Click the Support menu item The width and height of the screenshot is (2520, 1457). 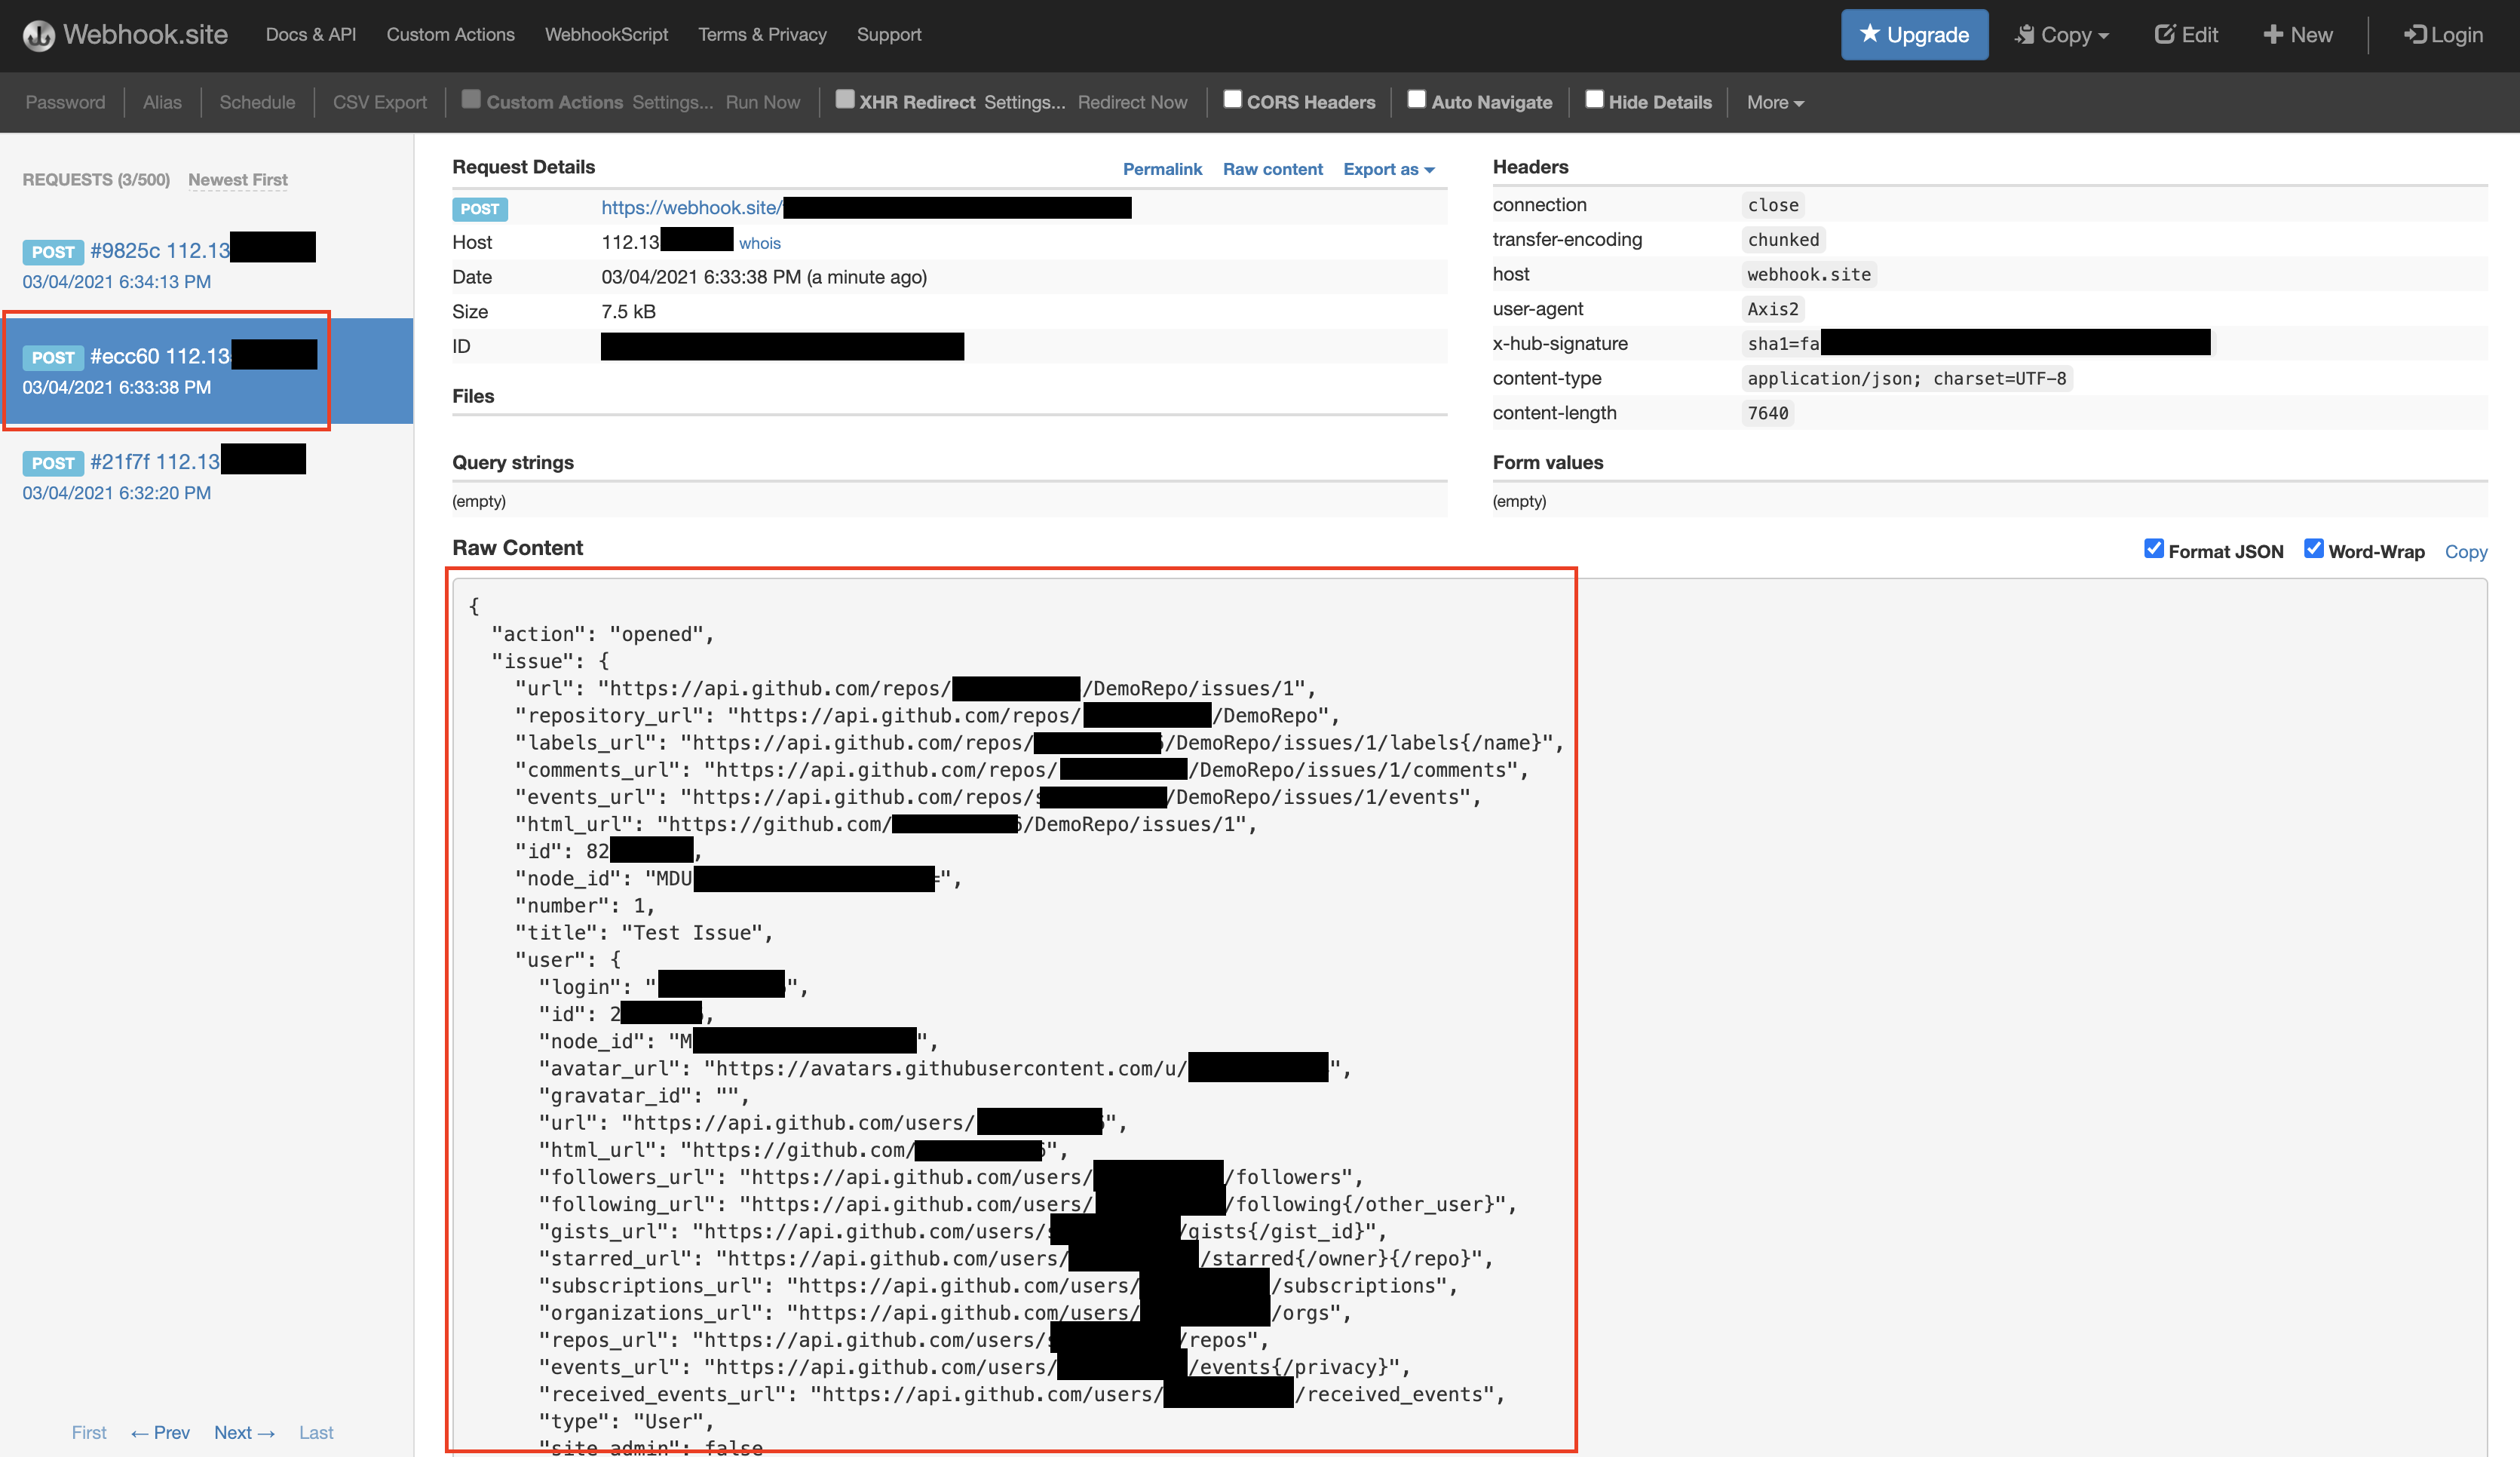889,34
